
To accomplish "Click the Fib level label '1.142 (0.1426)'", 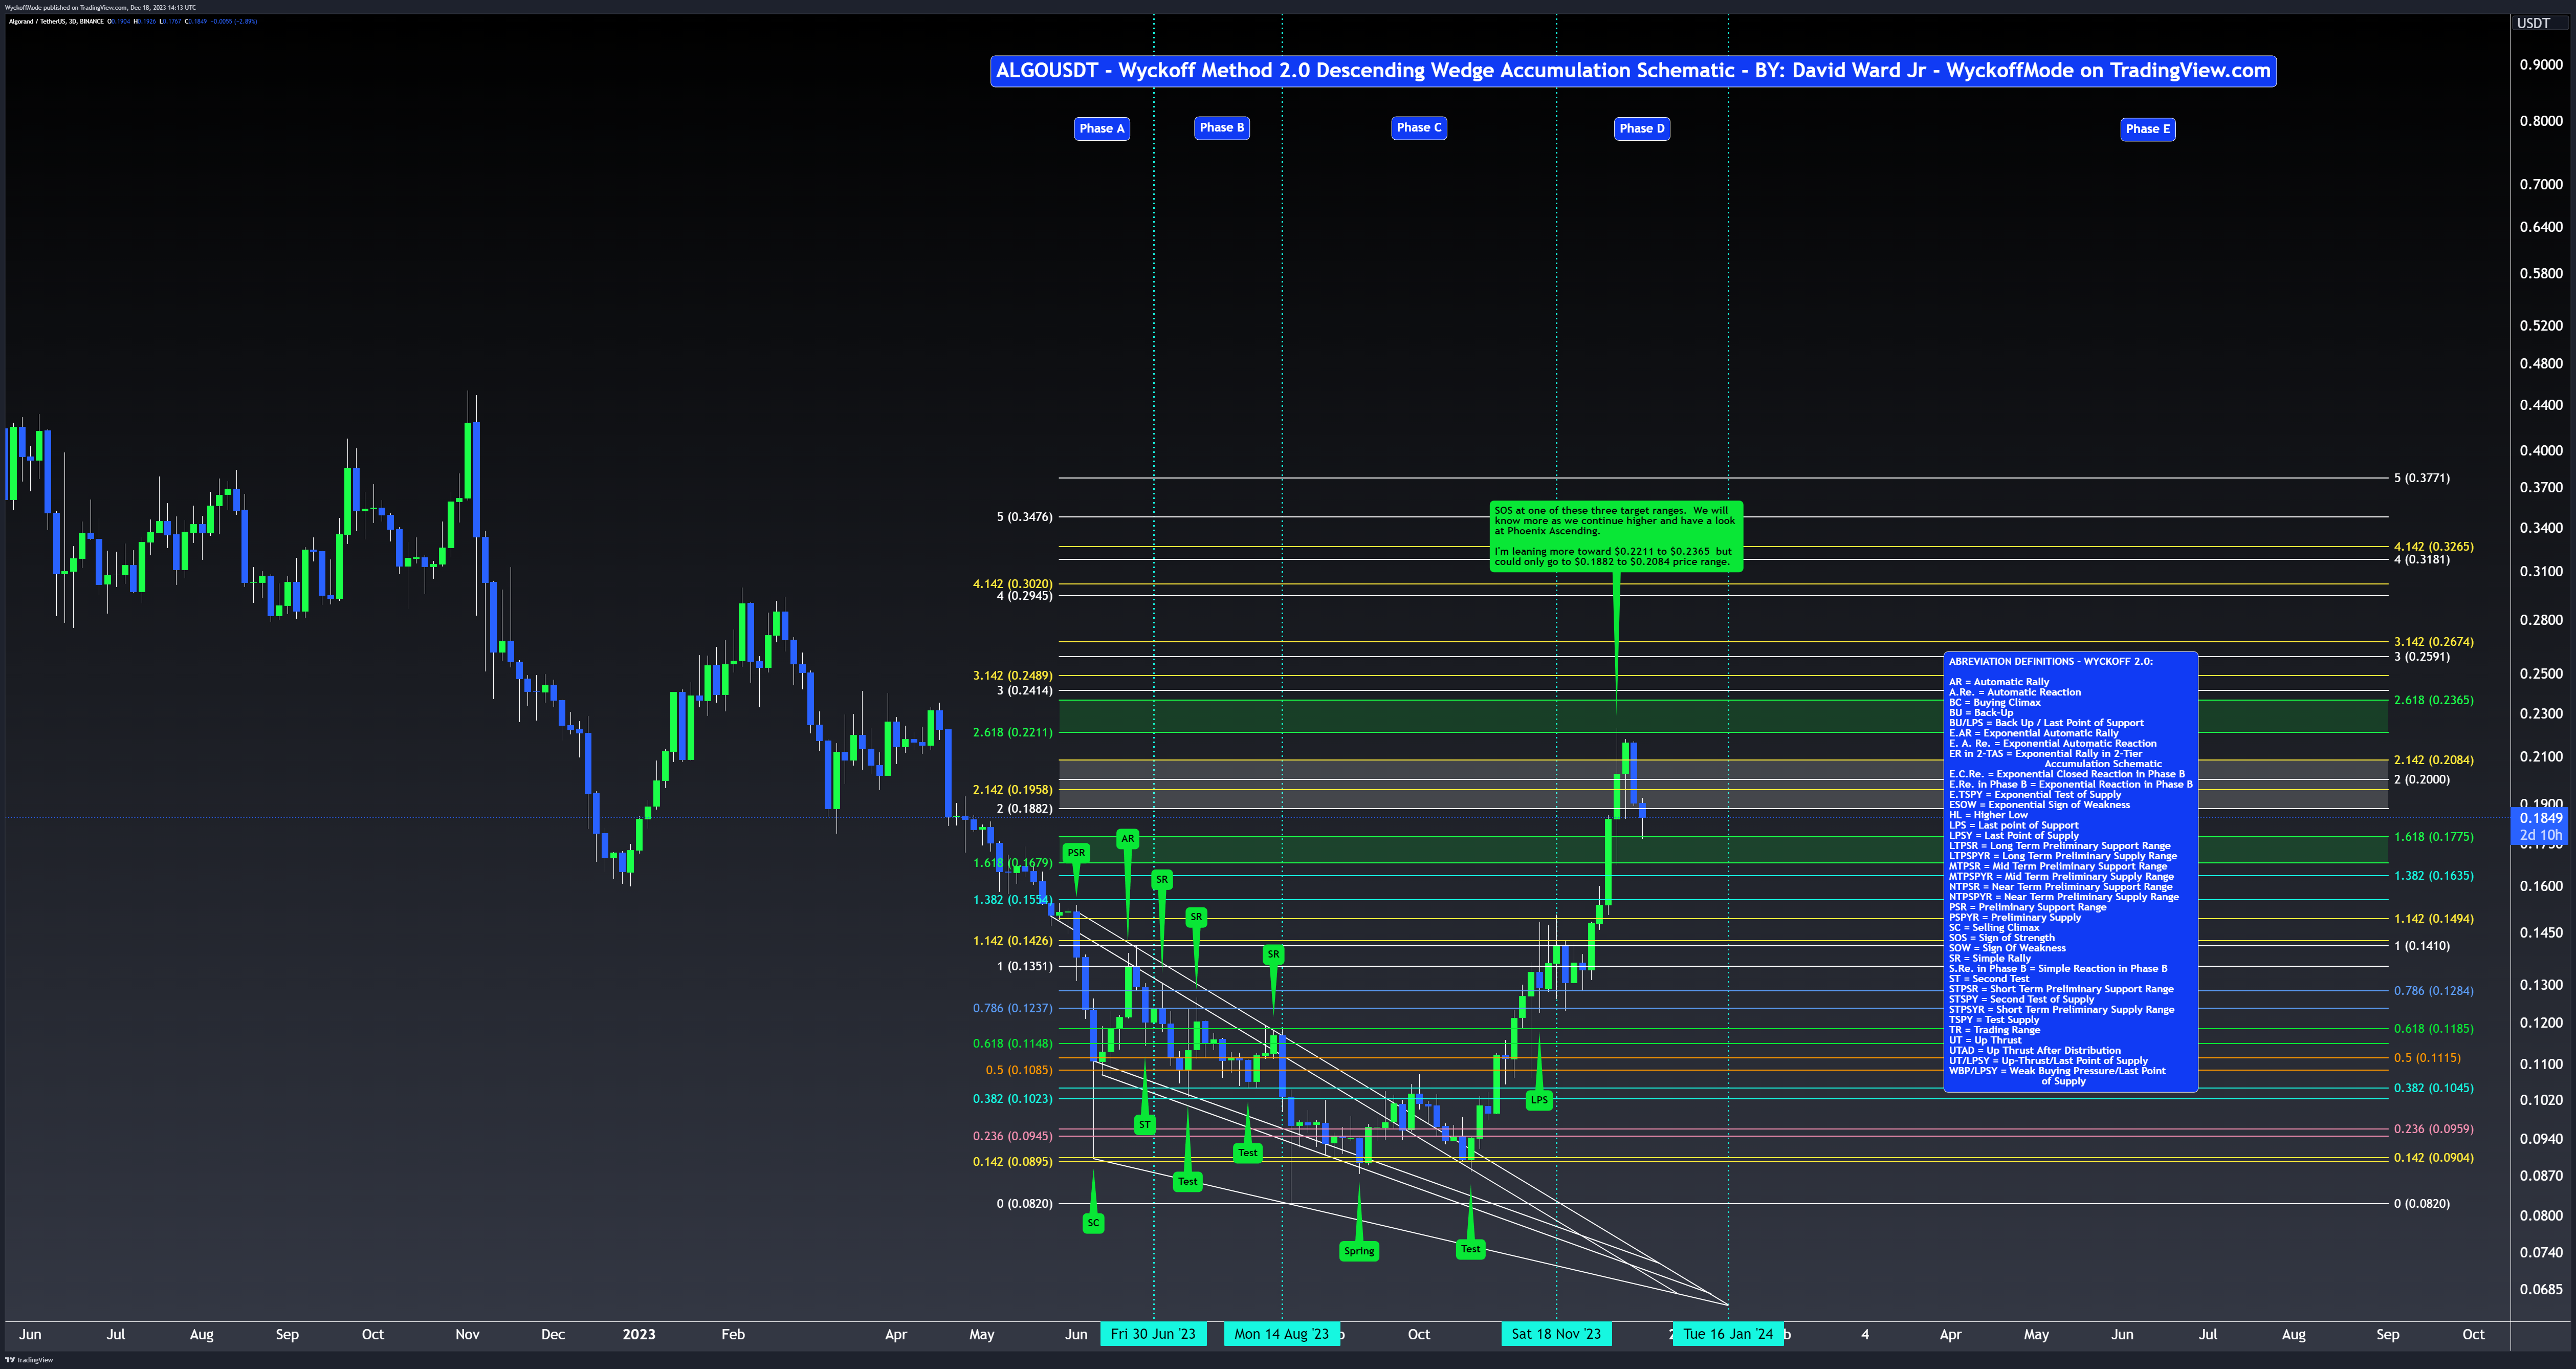I will [1012, 940].
